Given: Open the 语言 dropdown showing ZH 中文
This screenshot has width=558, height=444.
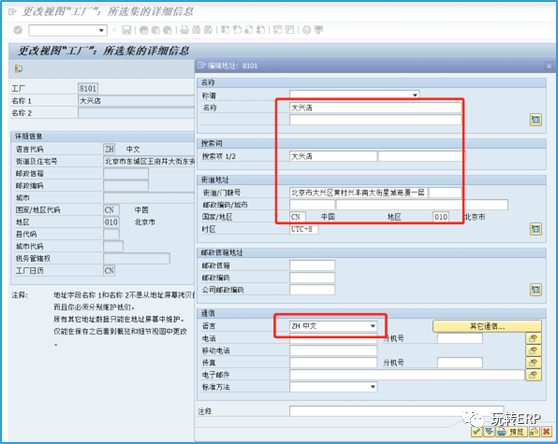Looking at the screenshot, I should point(373,326).
